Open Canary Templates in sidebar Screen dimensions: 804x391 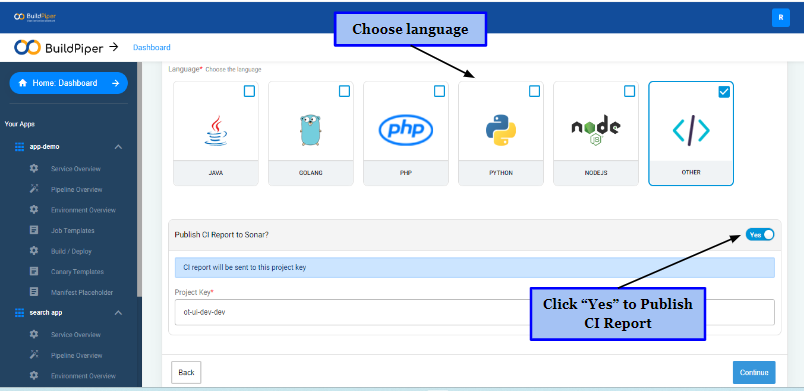coord(77,272)
